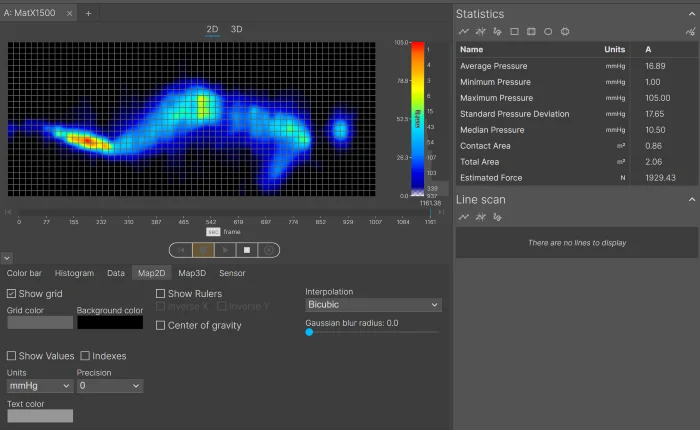Uncheck the Show grid checkbox
The height and width of the screenshot is (430, 700).
tap(11, 294)
